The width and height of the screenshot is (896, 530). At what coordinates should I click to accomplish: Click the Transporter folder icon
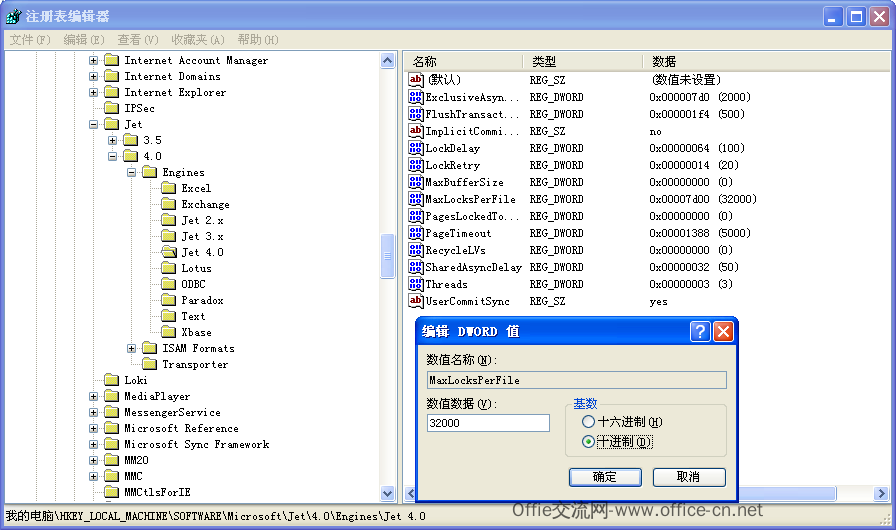pos(150,364)
